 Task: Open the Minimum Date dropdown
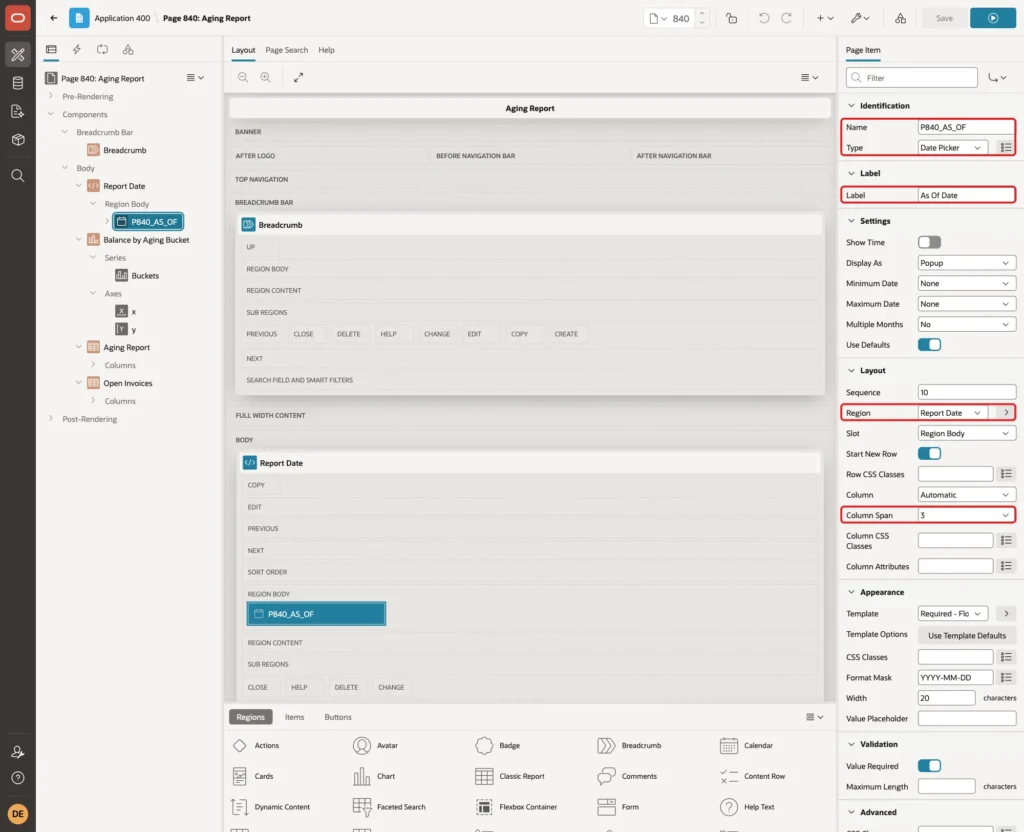tap(967, 283)
